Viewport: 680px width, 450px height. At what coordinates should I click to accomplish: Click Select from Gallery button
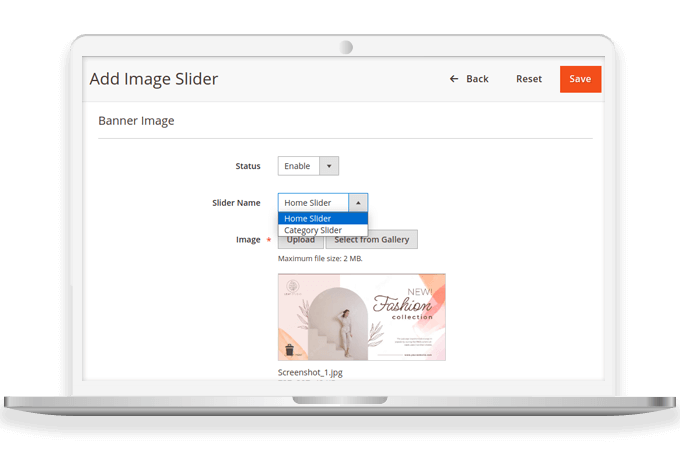pos(372,240)
